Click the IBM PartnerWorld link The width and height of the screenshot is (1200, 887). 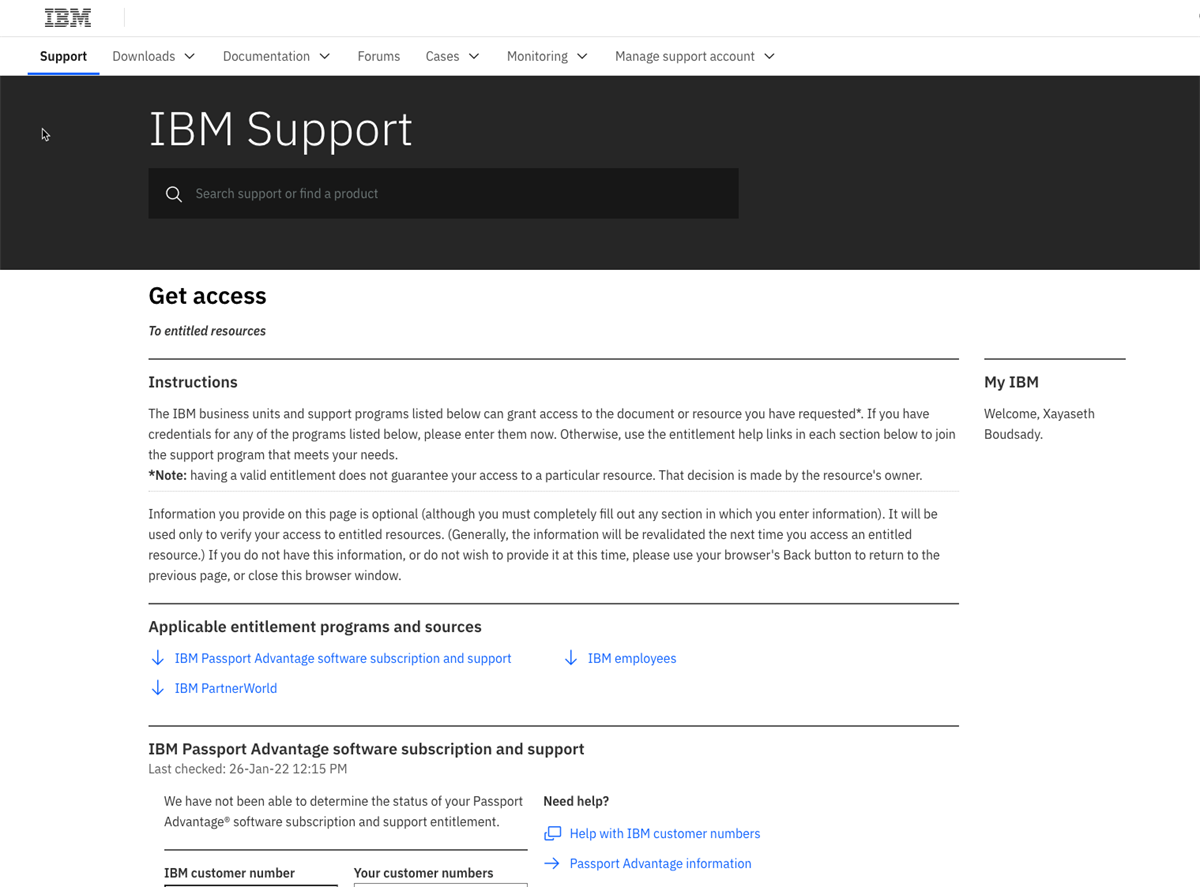coord(225,687)
